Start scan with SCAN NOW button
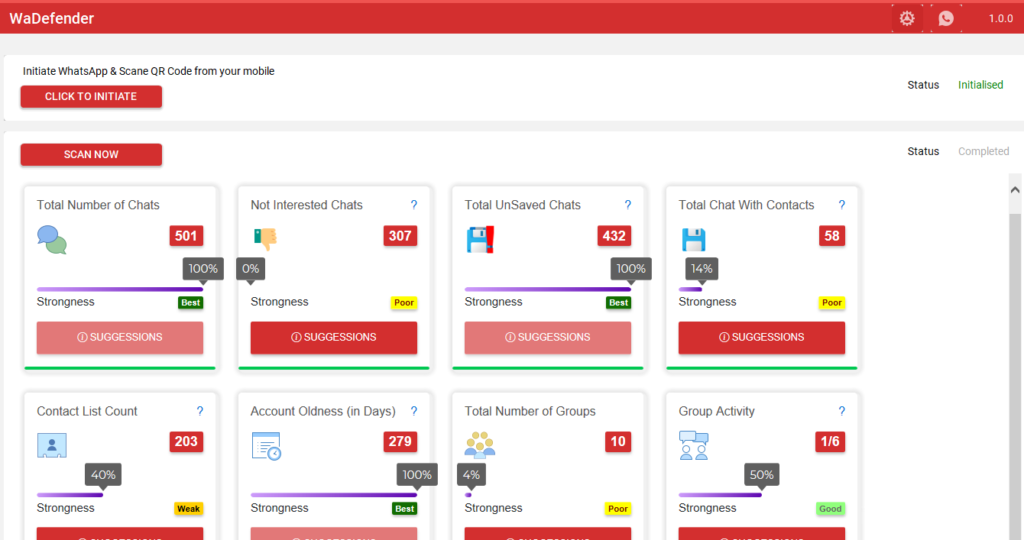Image resolution: width=1024 pixels, height=540 pixels. 91,155
